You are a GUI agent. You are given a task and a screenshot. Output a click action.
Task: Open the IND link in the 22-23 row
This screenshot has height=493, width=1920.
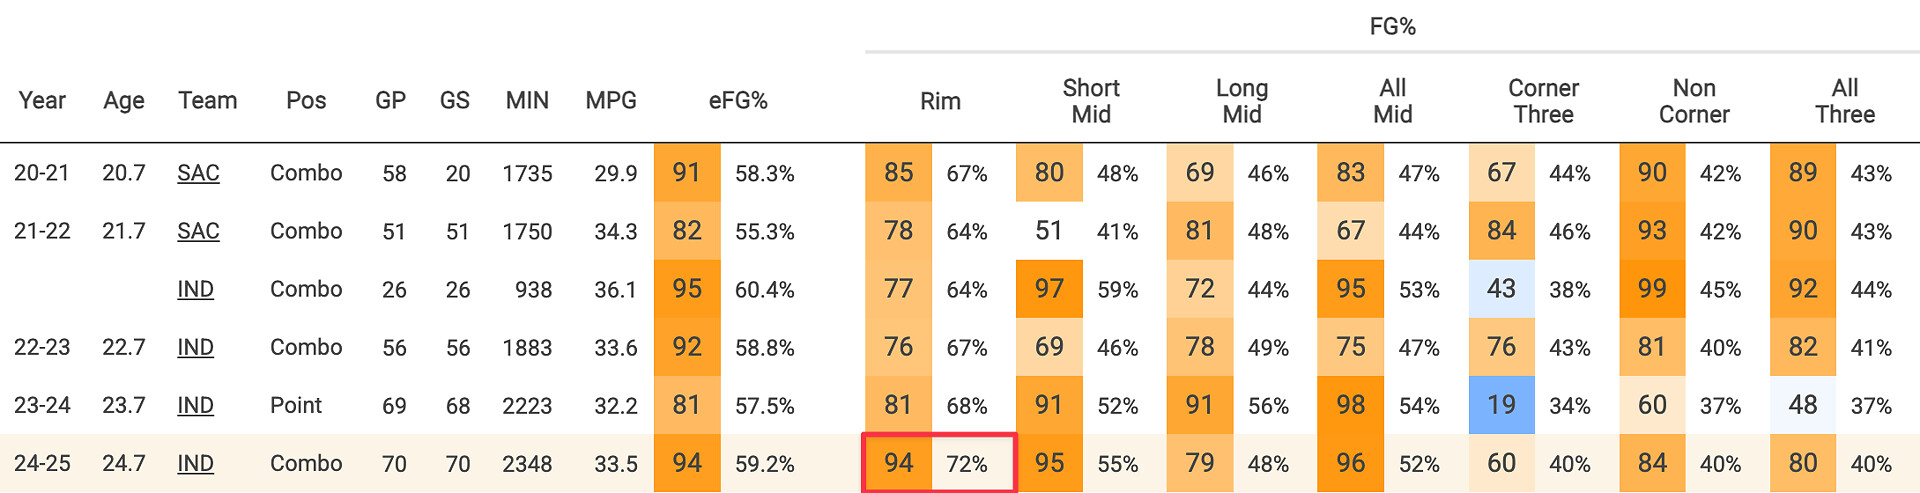195,347
